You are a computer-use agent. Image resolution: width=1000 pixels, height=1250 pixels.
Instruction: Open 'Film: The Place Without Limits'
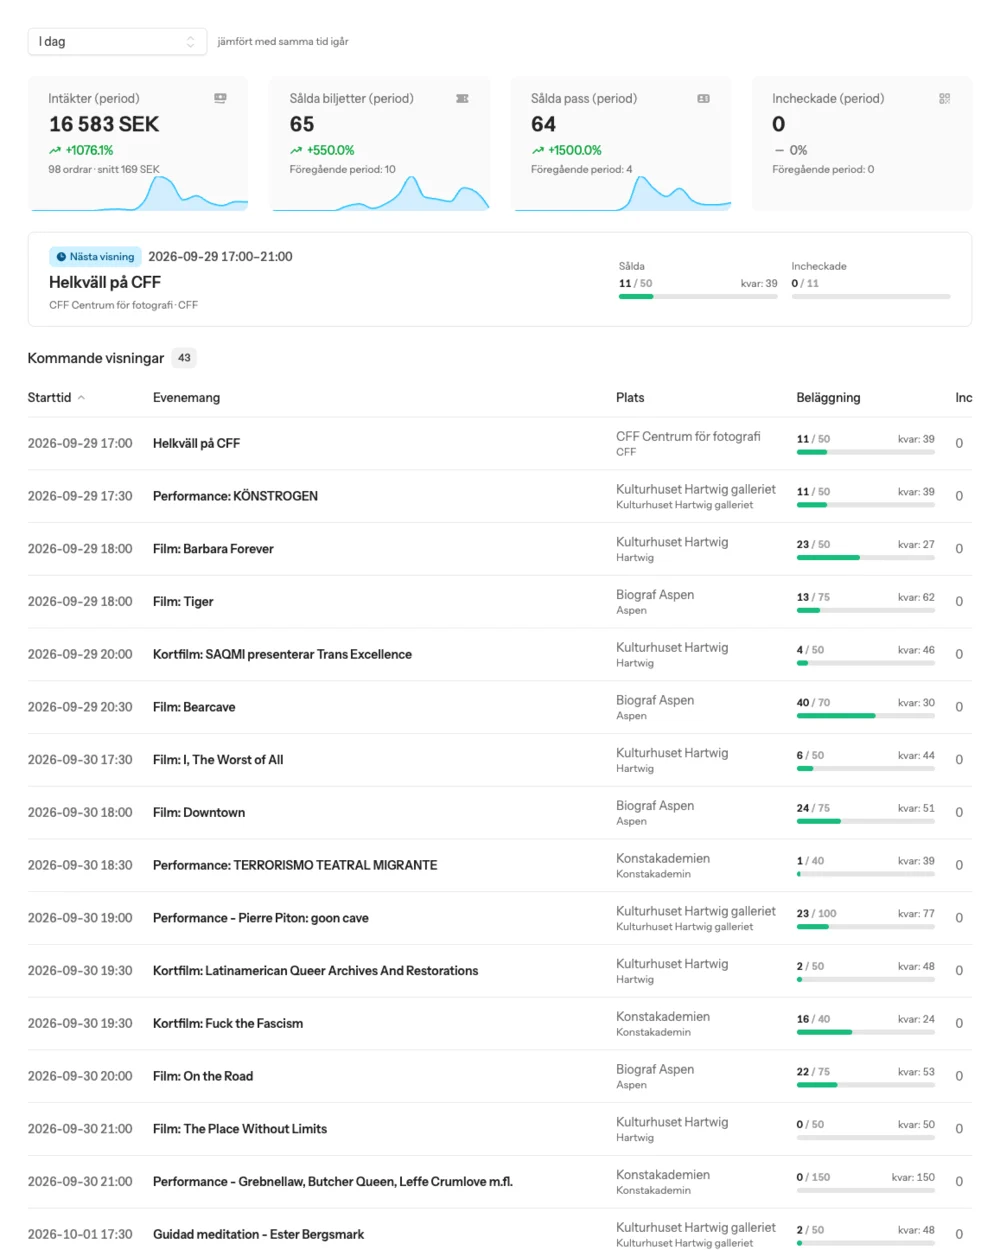240,1129
